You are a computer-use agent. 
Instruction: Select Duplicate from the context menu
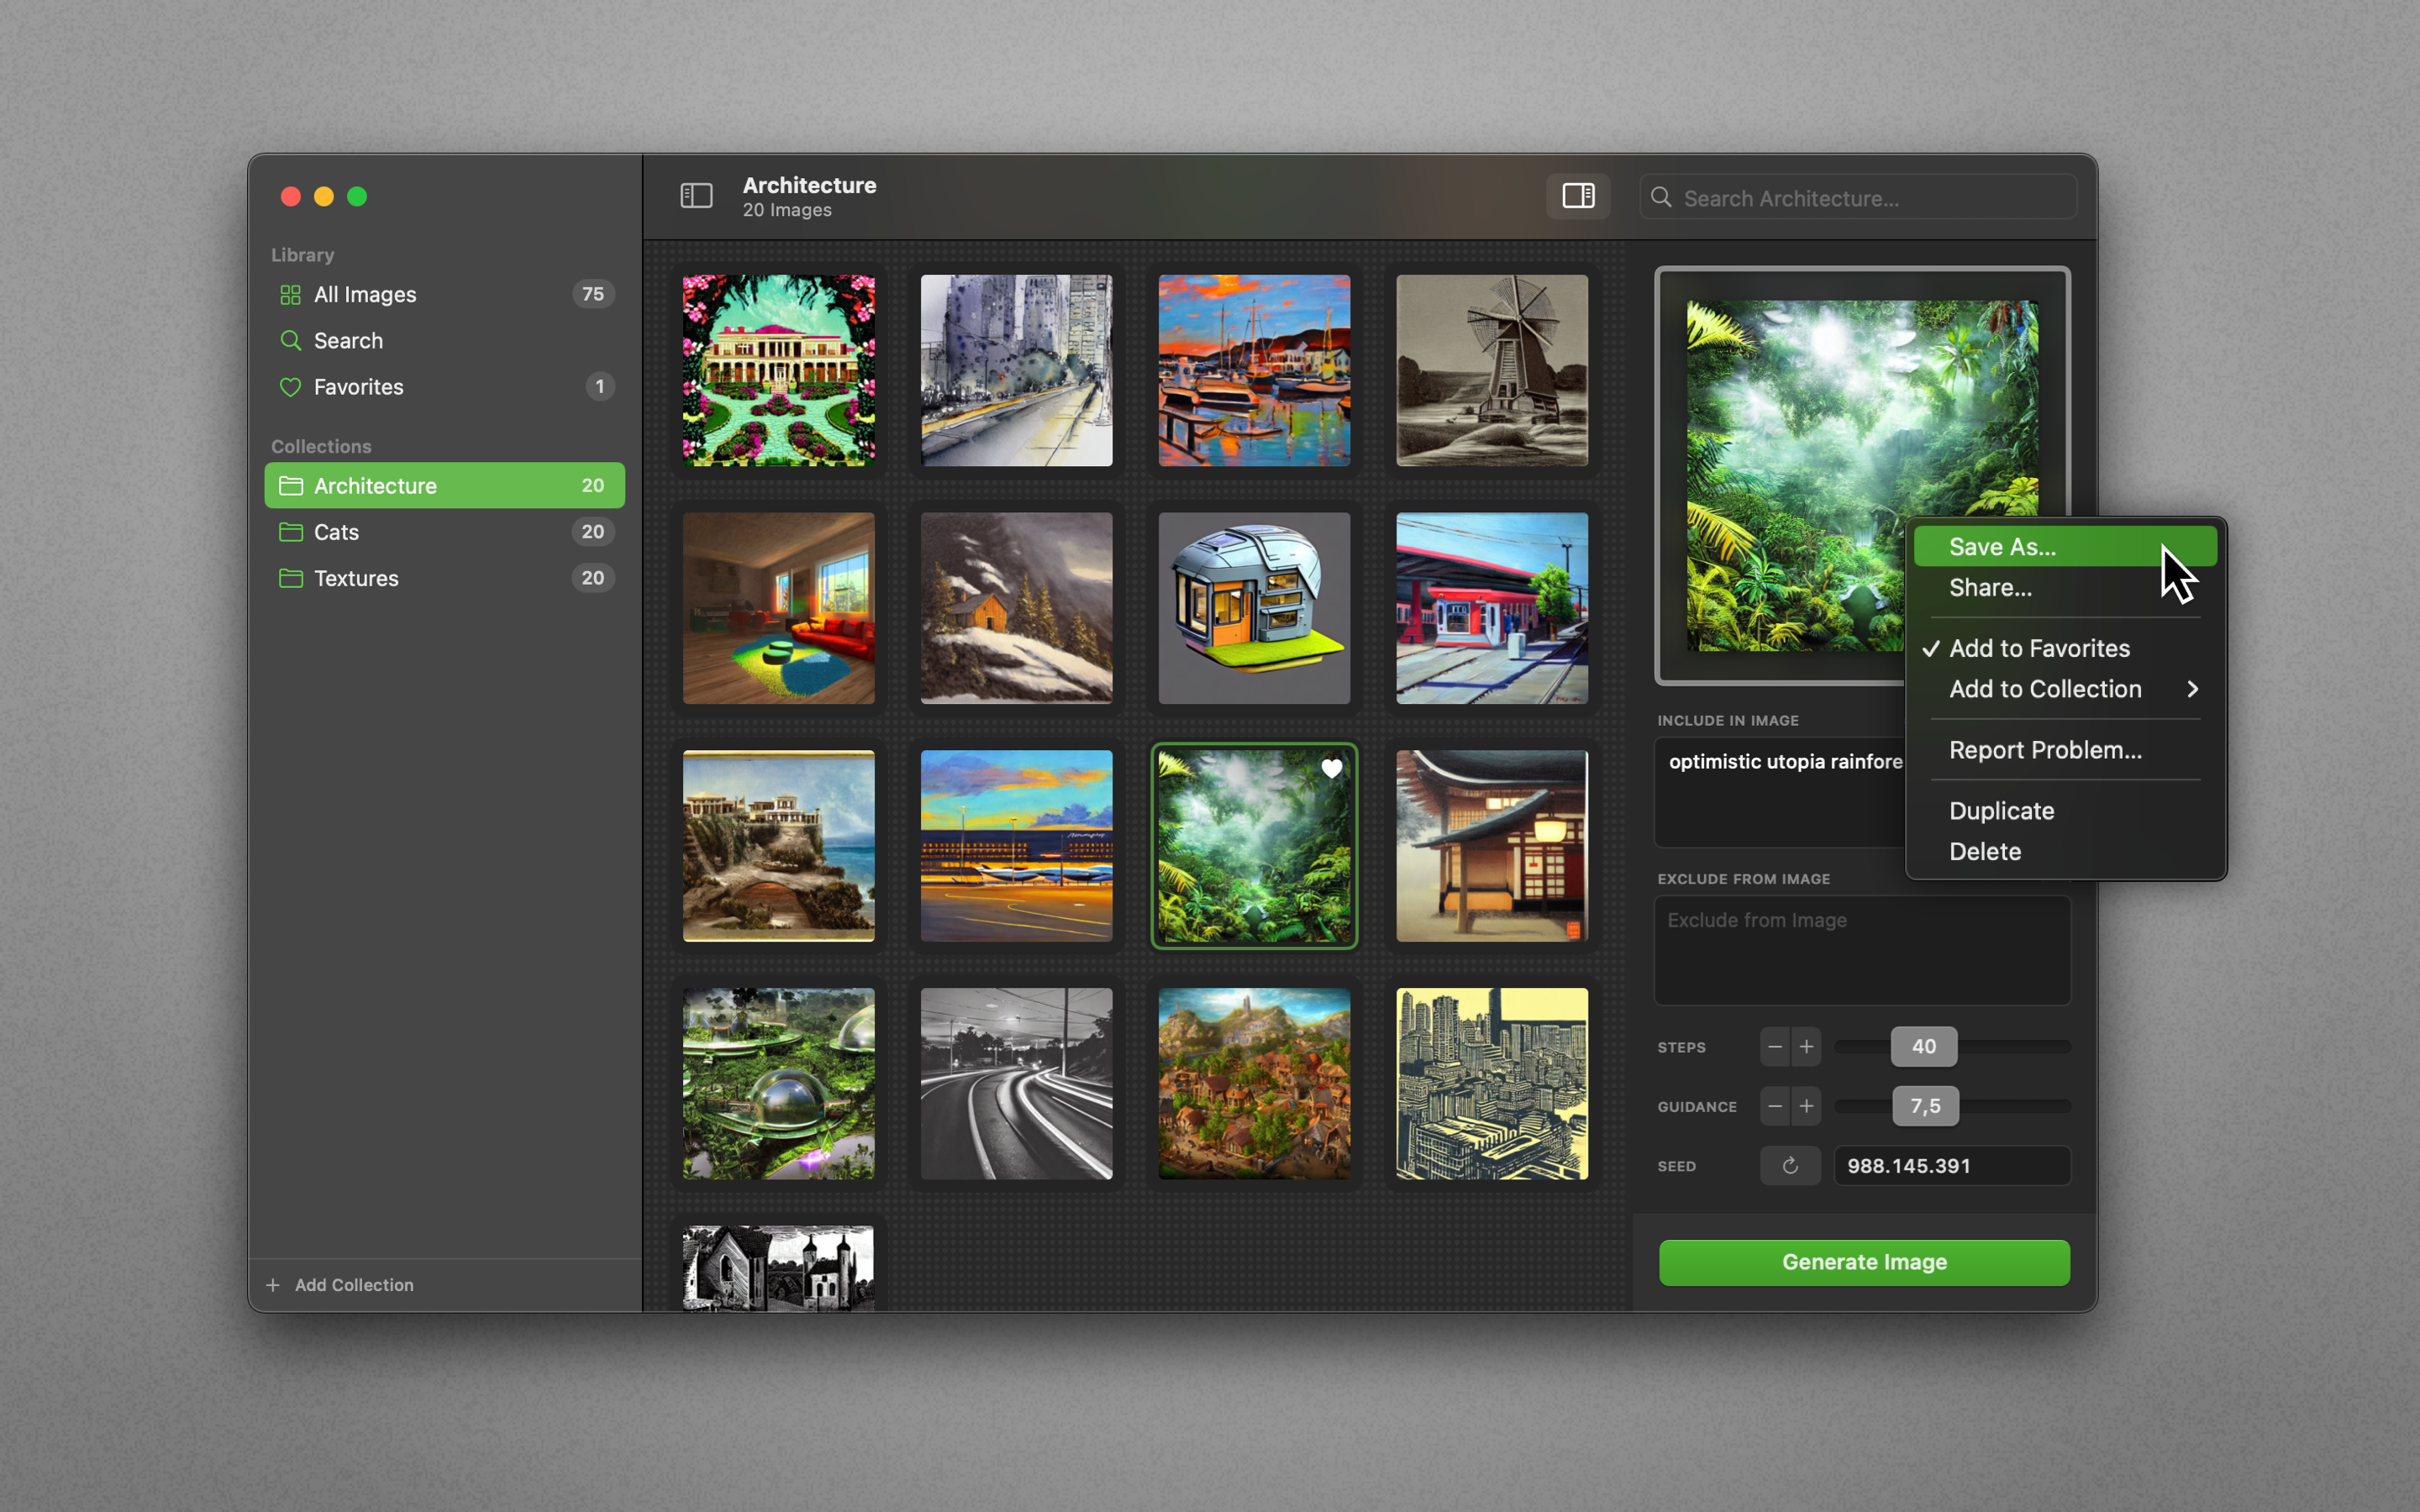[2001, 811]
